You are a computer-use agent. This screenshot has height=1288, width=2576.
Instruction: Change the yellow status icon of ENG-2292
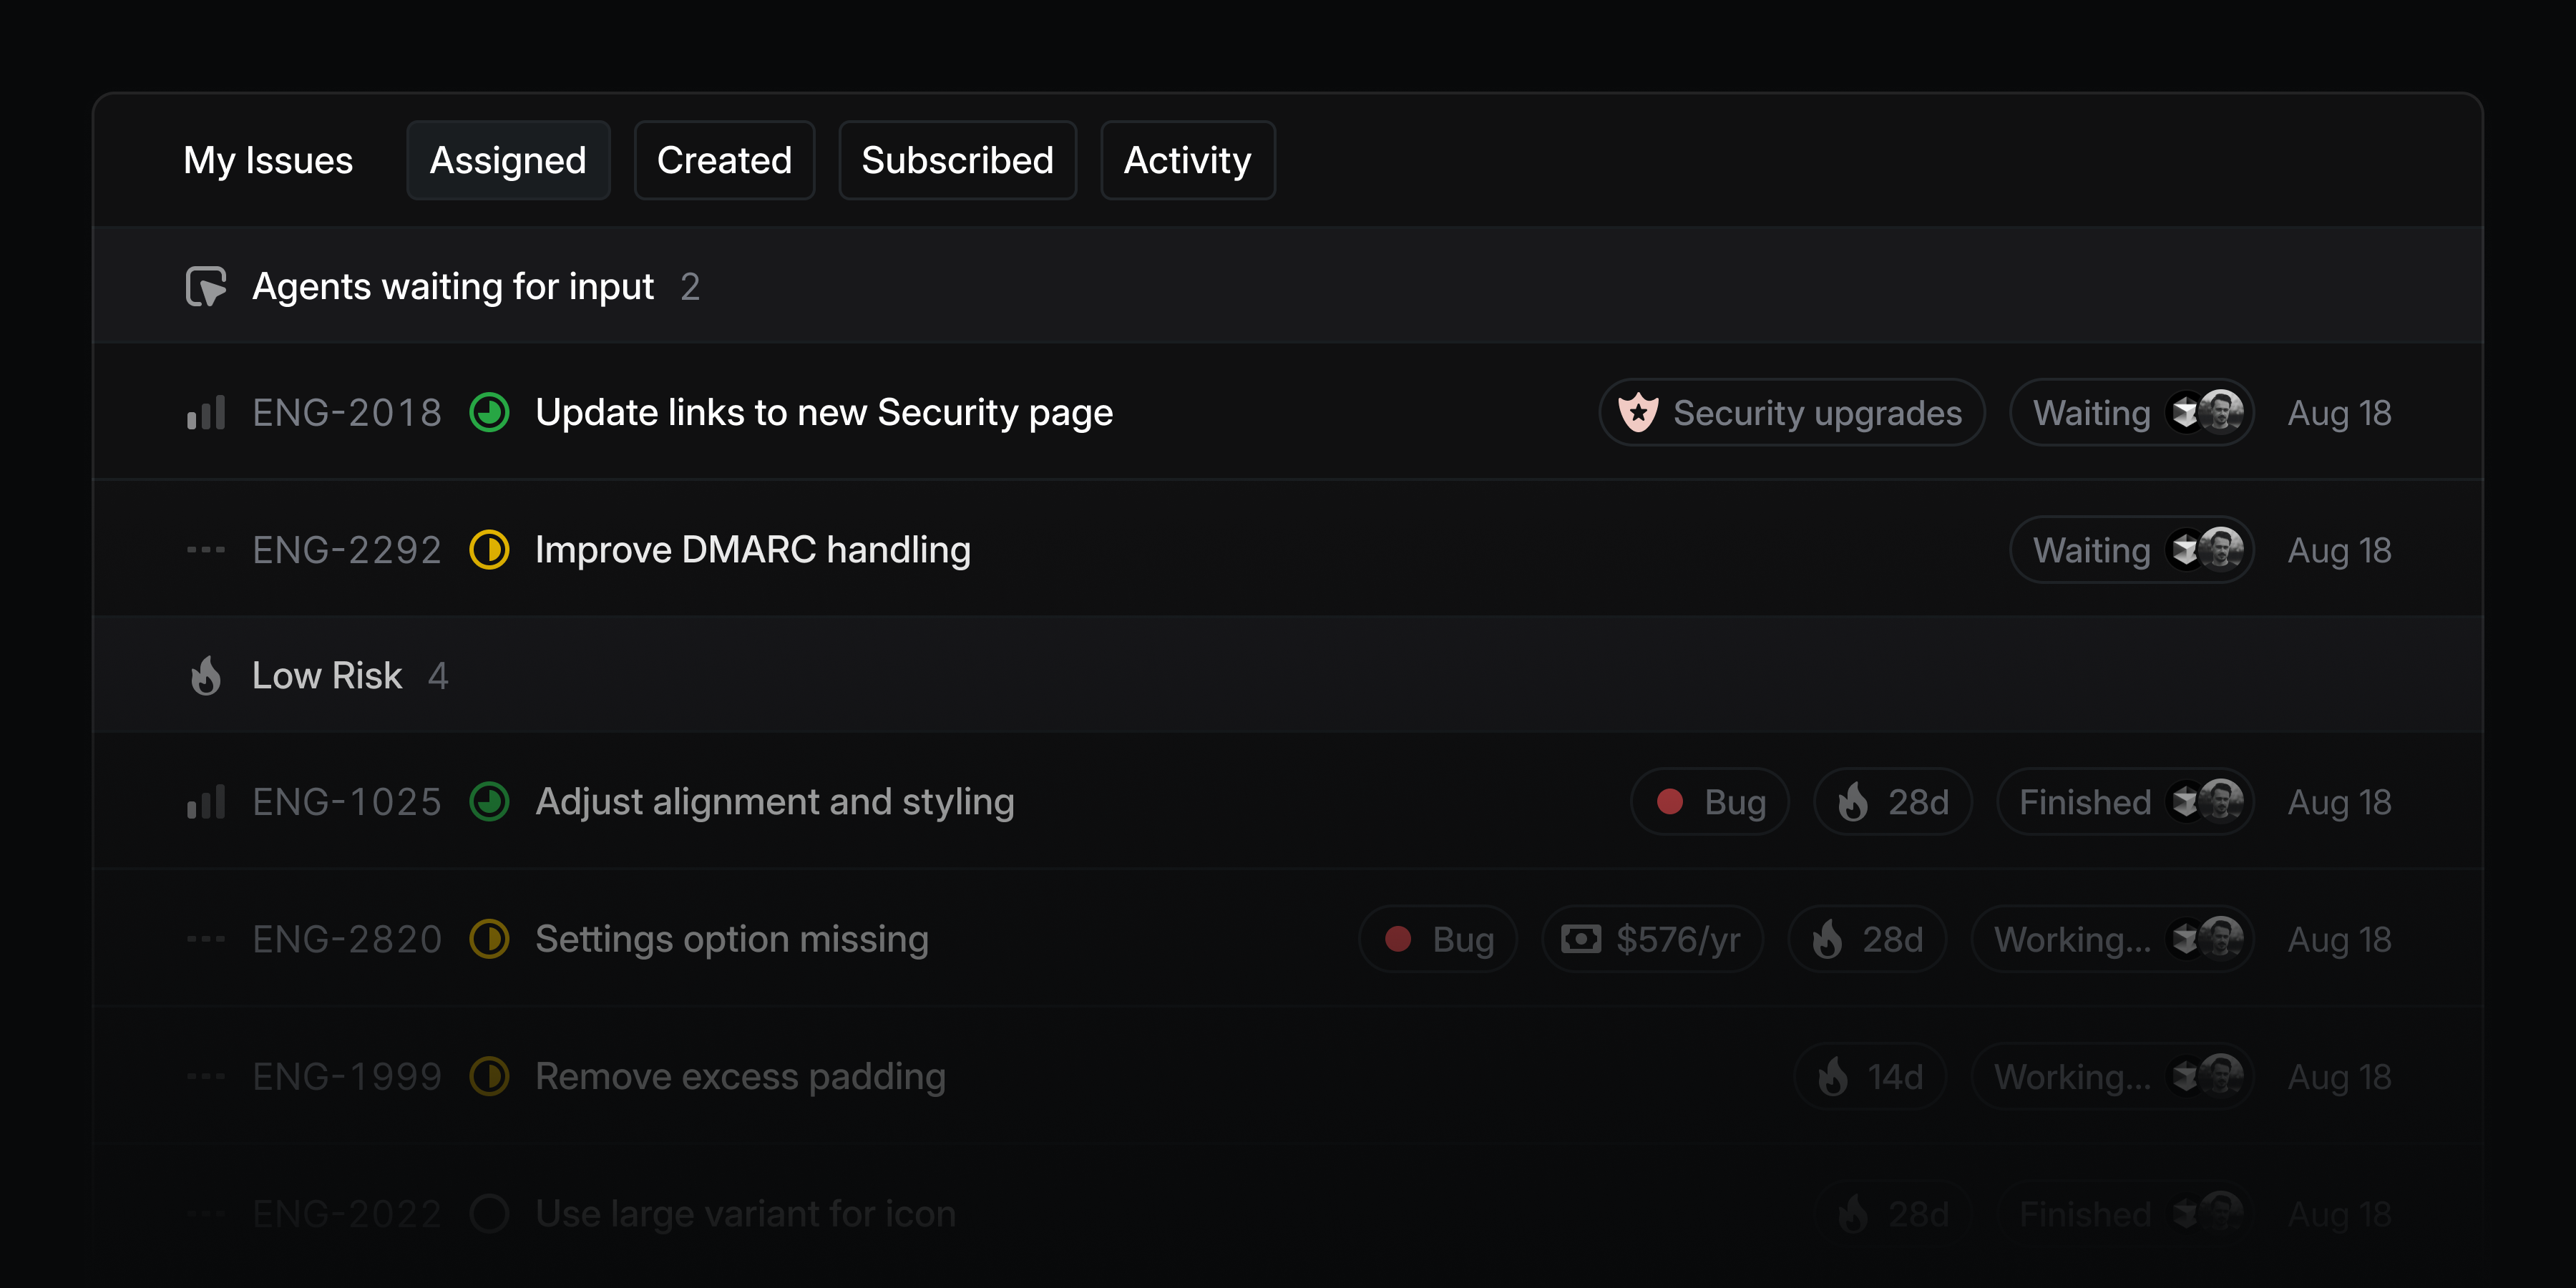489,549
